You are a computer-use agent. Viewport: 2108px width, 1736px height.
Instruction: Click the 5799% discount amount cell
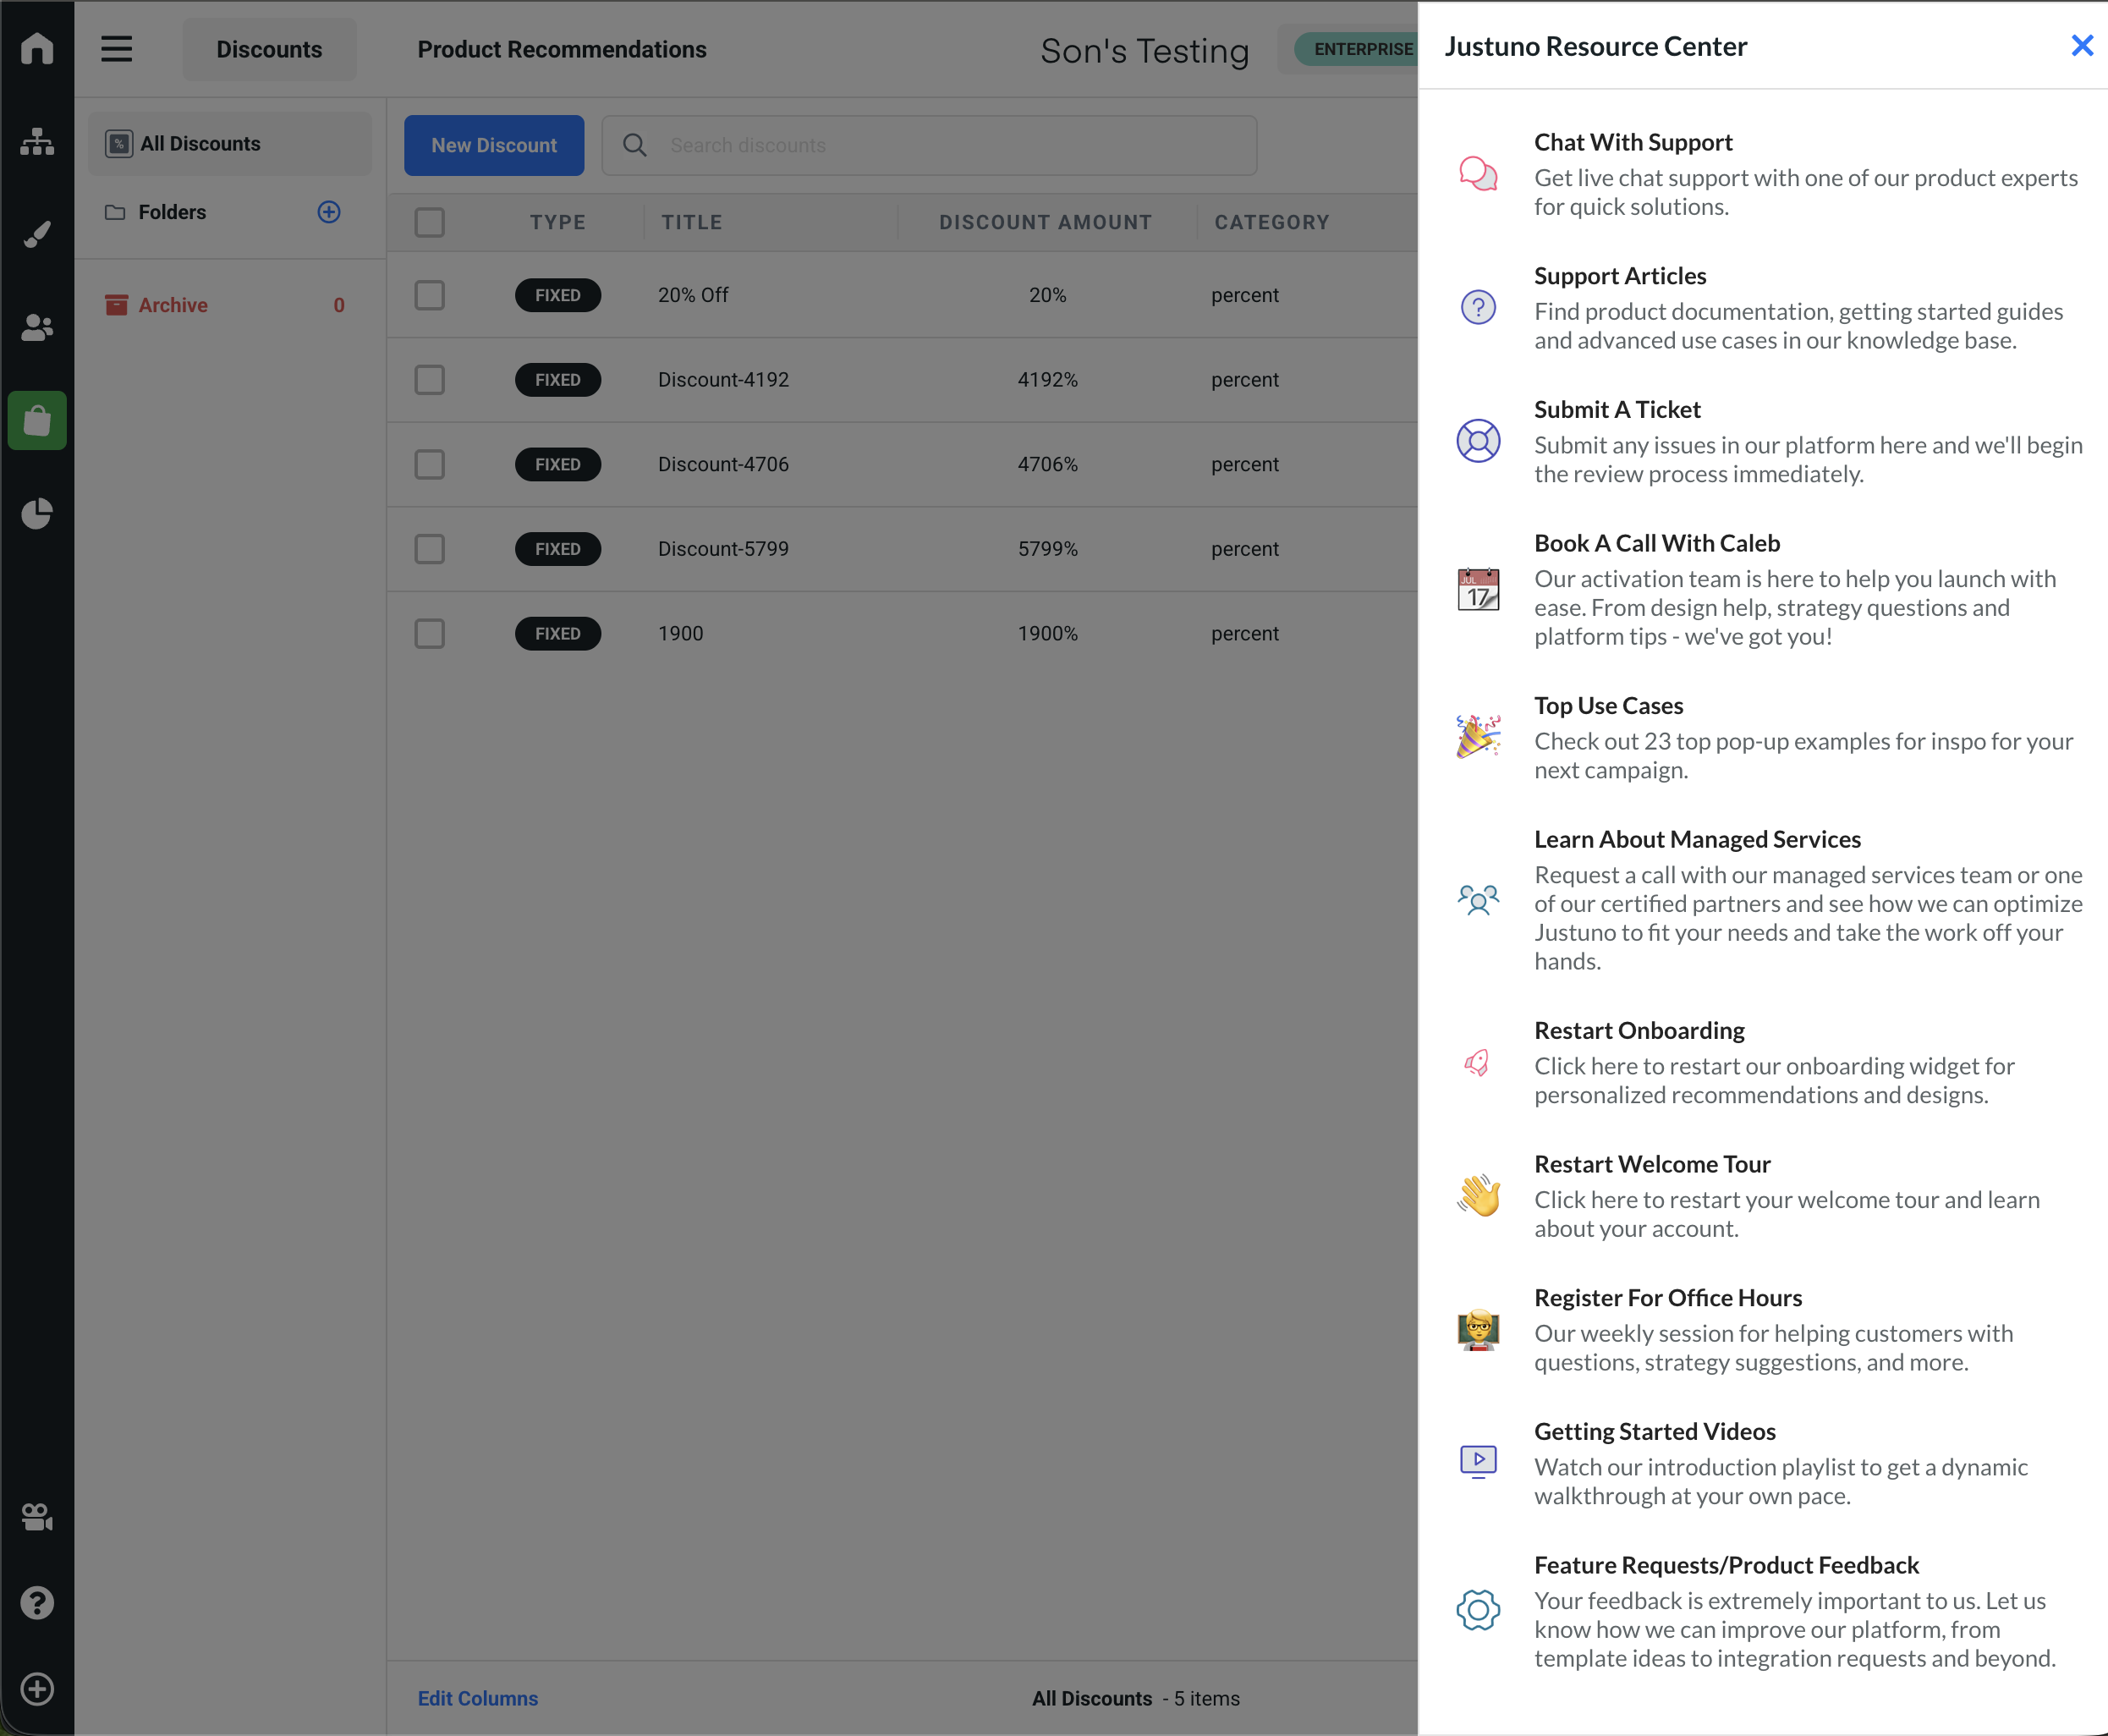click(1048, 549)
